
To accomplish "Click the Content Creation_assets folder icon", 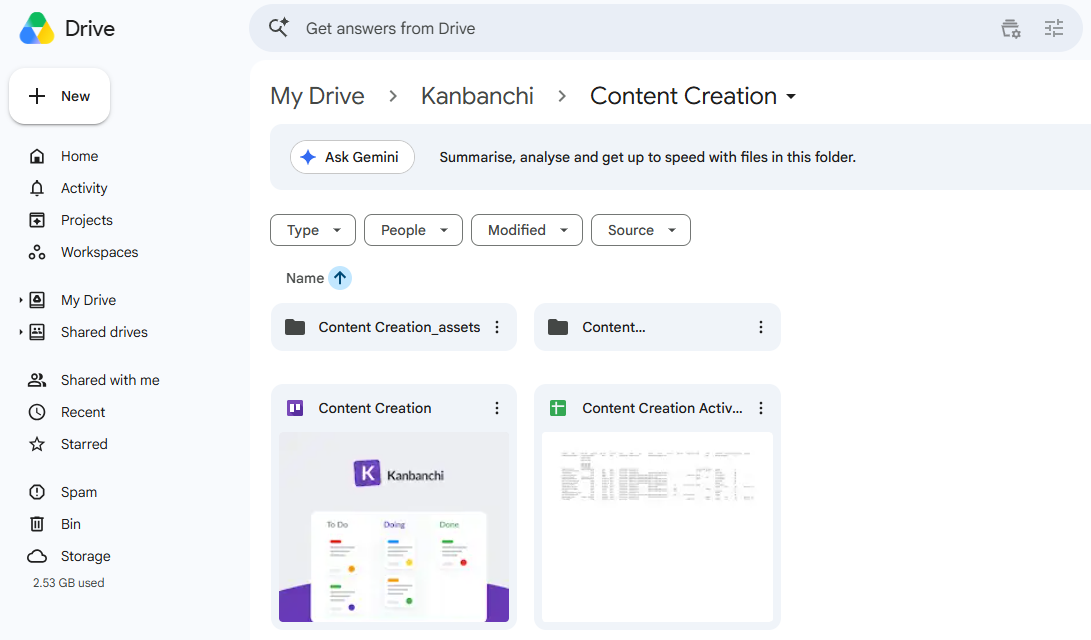I will pyautogui.click(x=295, y=327).
